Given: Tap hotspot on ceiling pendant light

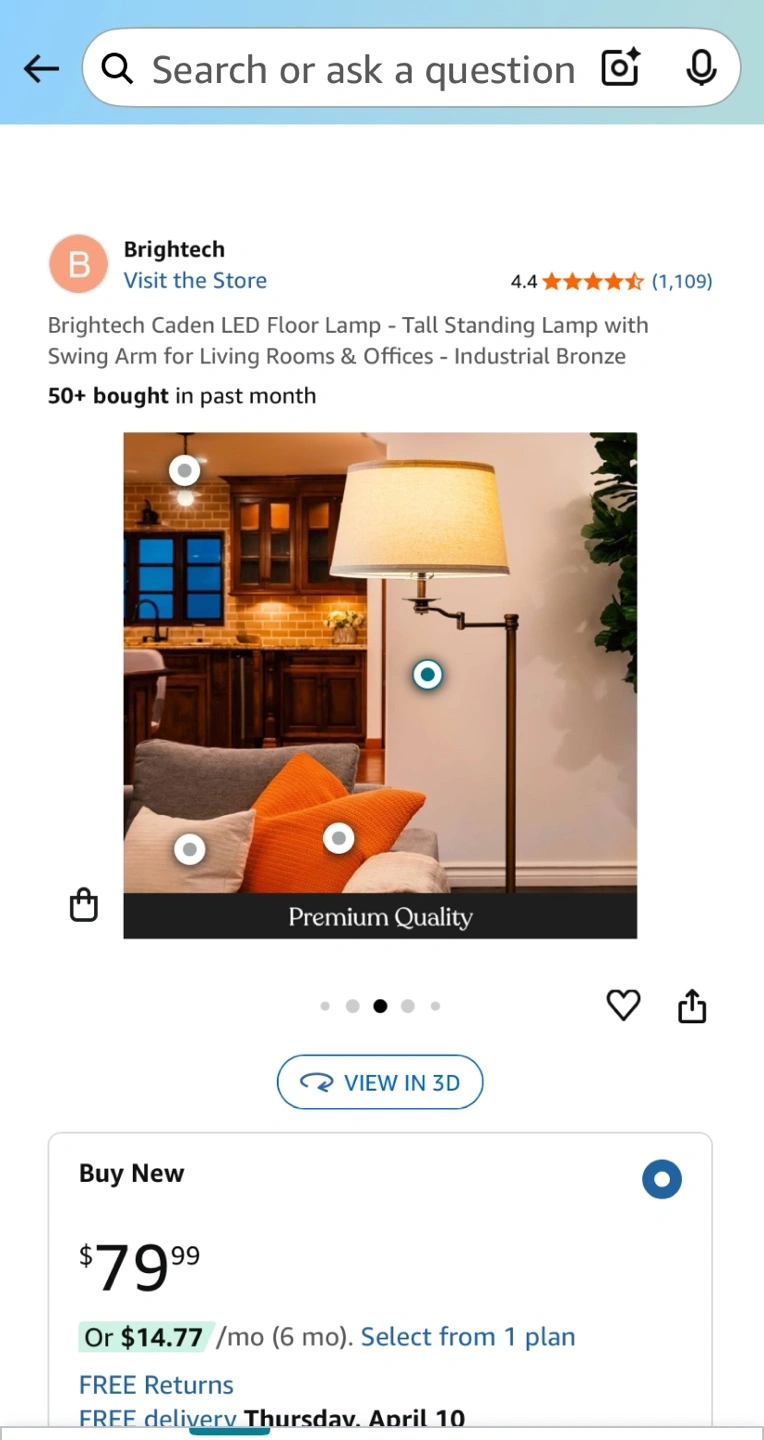Looking at the screenshot, I should pos(184,470).
